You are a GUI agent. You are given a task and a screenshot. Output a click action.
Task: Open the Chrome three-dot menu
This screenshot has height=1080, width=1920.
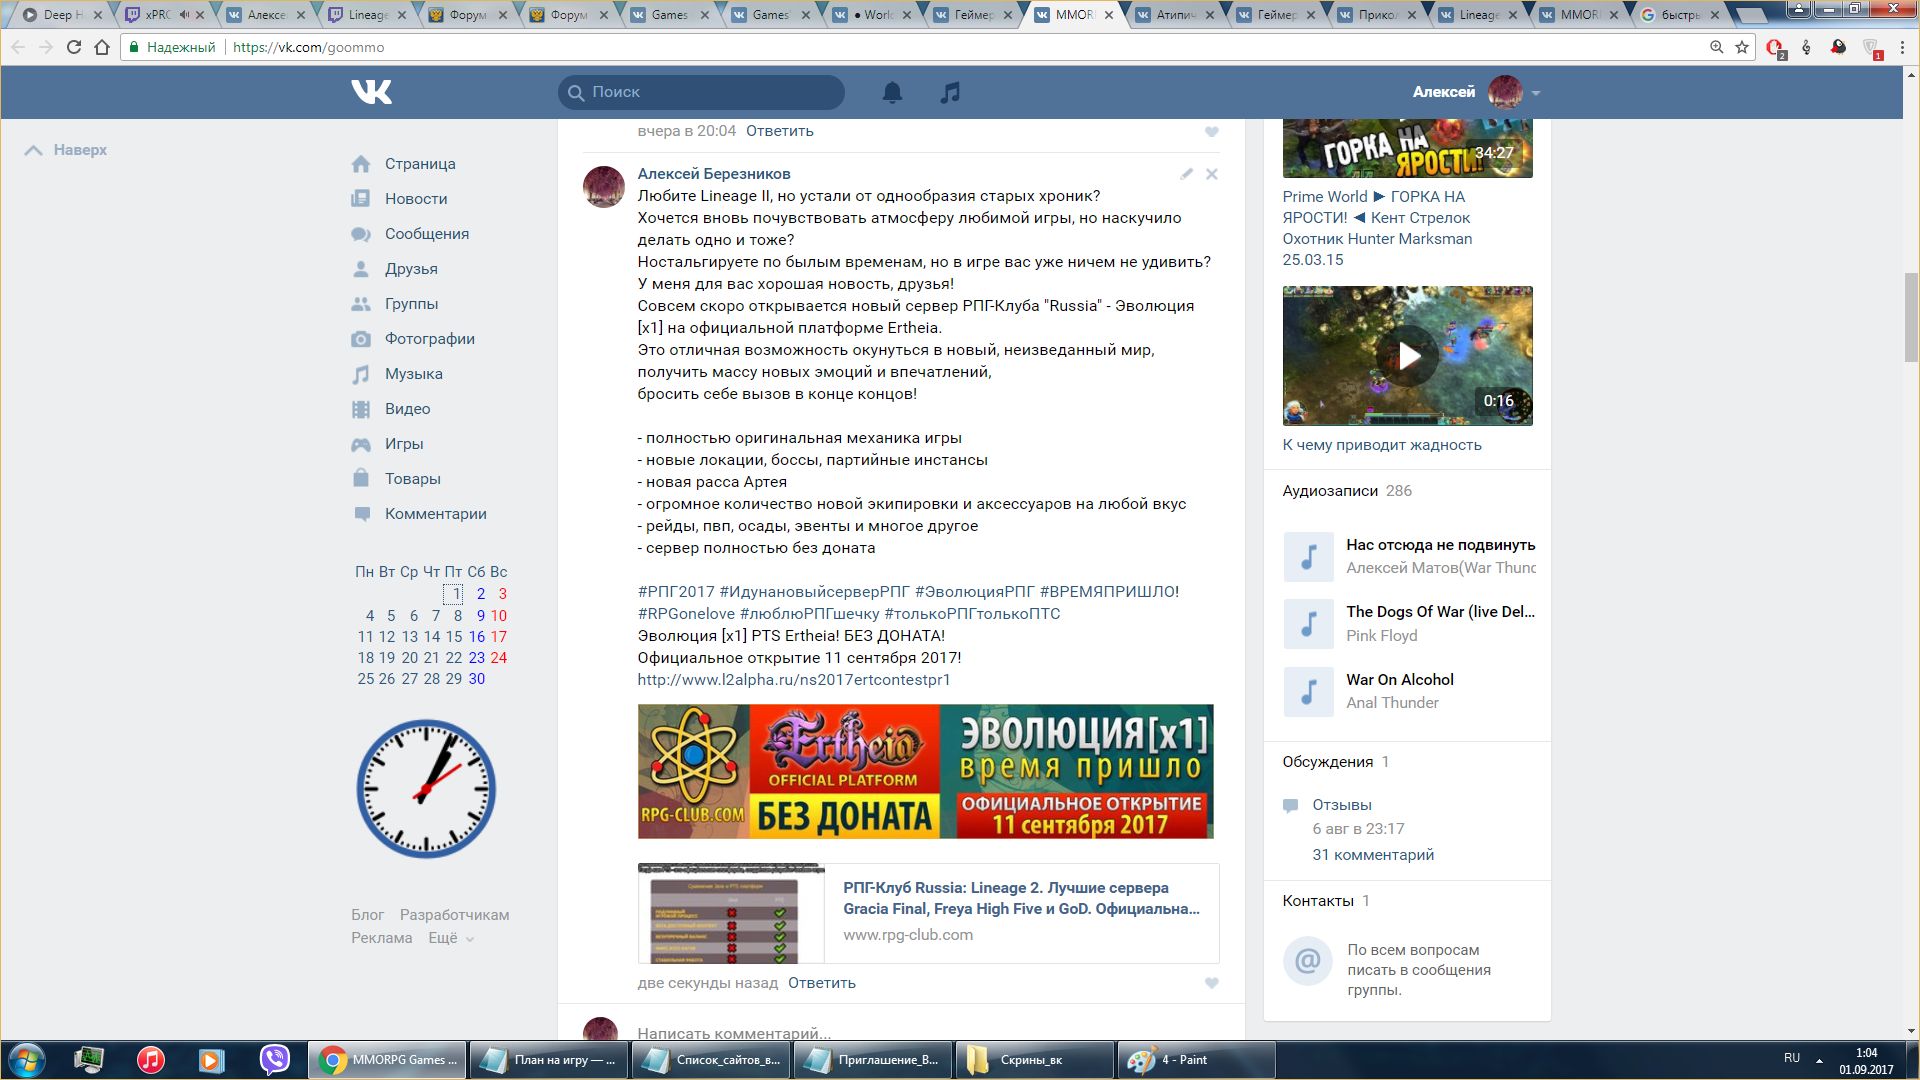coord(1902,47)
